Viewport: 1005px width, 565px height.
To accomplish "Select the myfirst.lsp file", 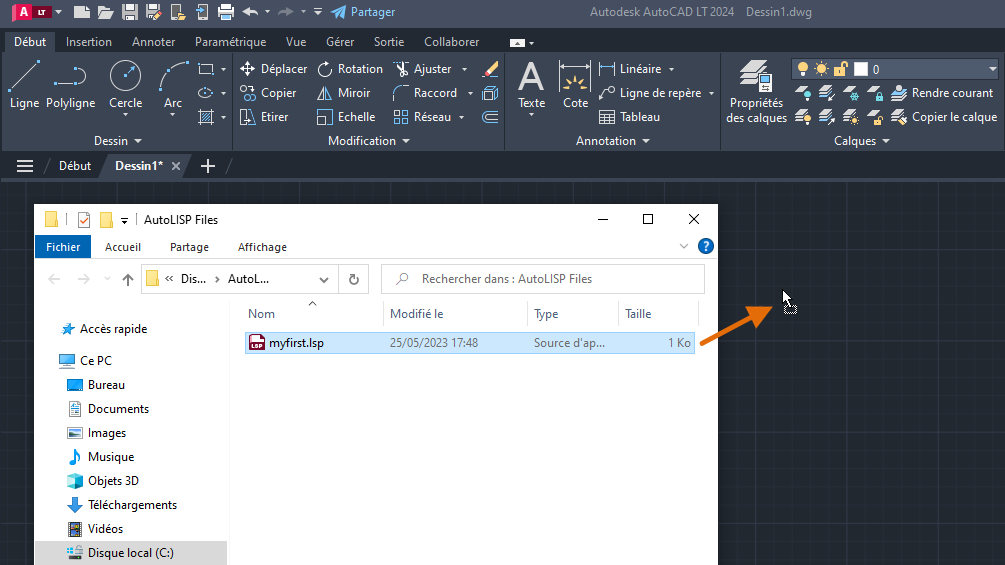I will coord(470,343).
